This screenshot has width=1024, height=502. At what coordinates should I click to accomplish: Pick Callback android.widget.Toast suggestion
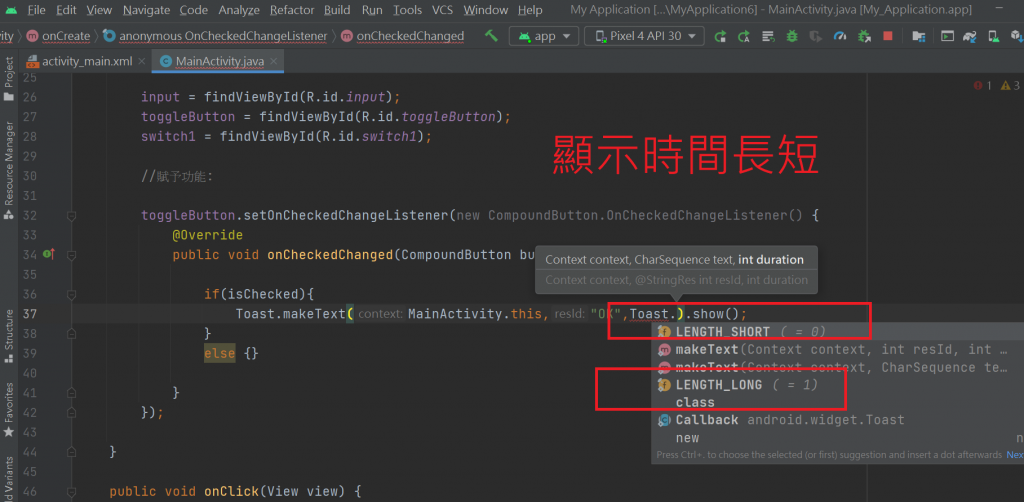(x=838, y=420)
